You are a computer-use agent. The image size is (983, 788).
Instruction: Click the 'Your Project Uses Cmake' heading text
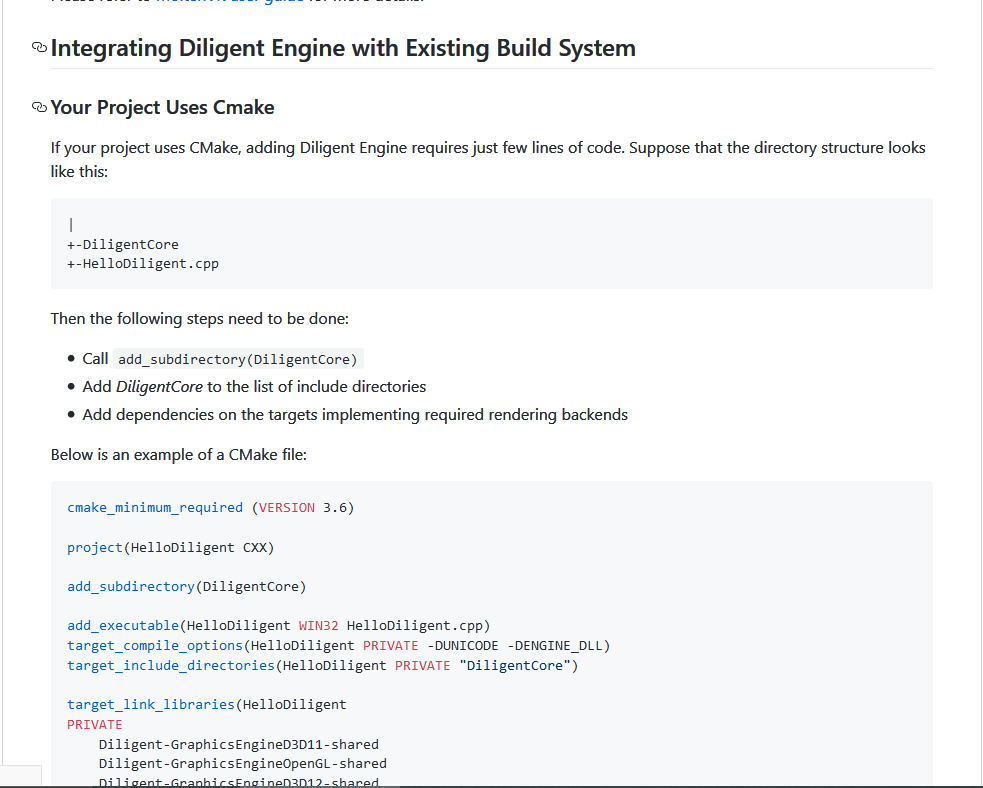(162, 107)
